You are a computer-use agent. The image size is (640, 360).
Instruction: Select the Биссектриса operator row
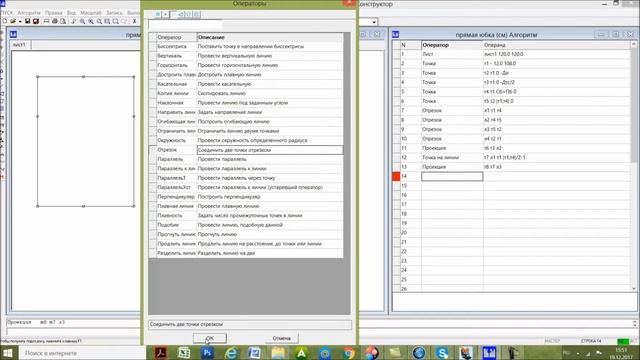246,47
